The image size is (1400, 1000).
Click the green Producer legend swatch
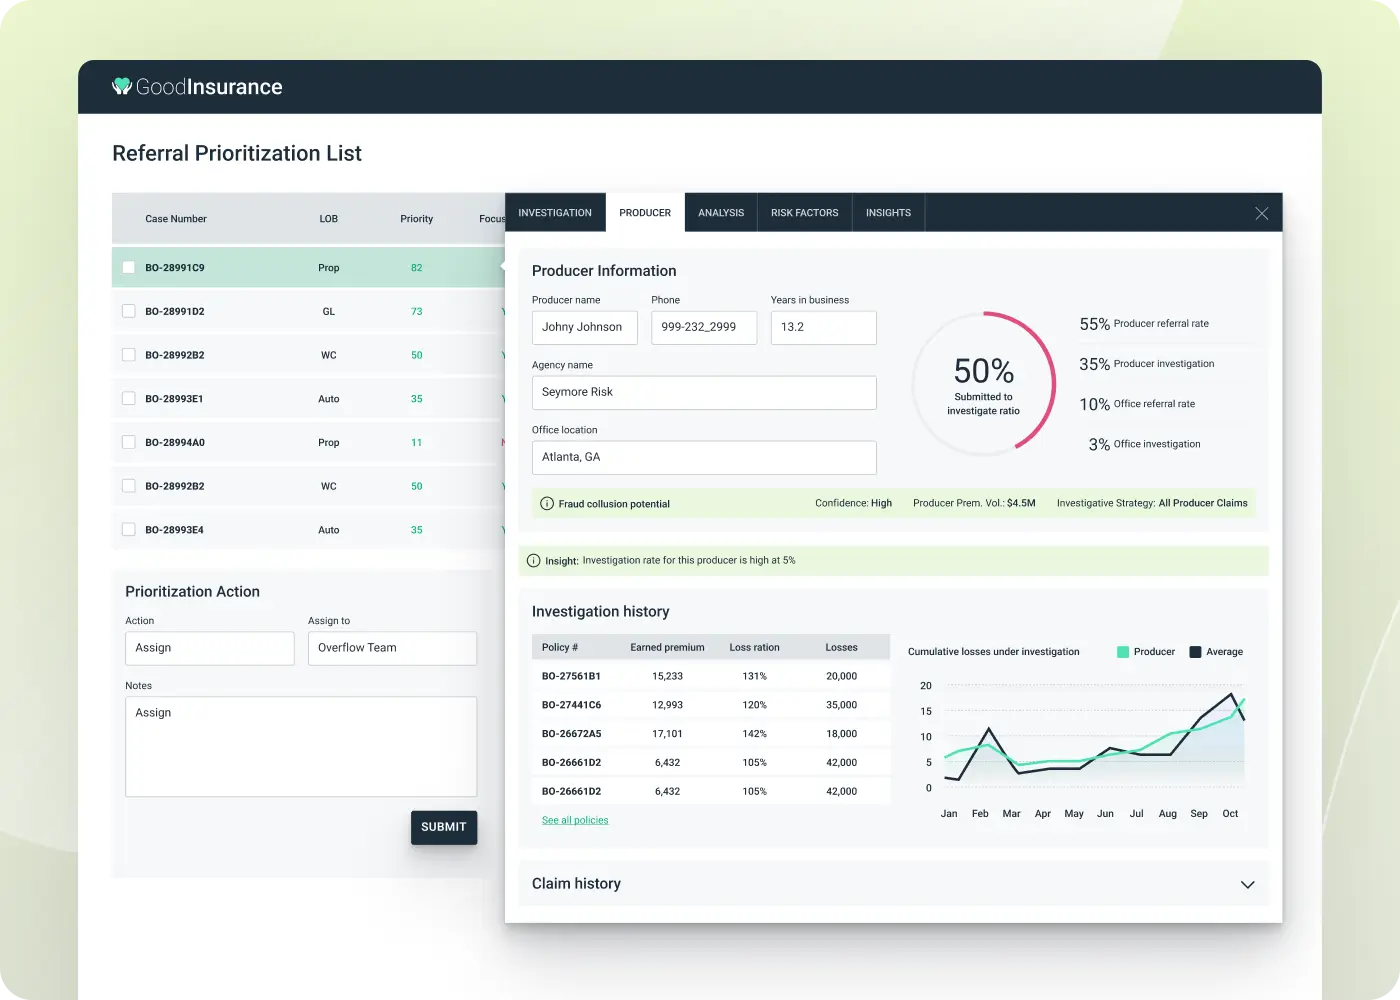click(x=1123, y=652)
